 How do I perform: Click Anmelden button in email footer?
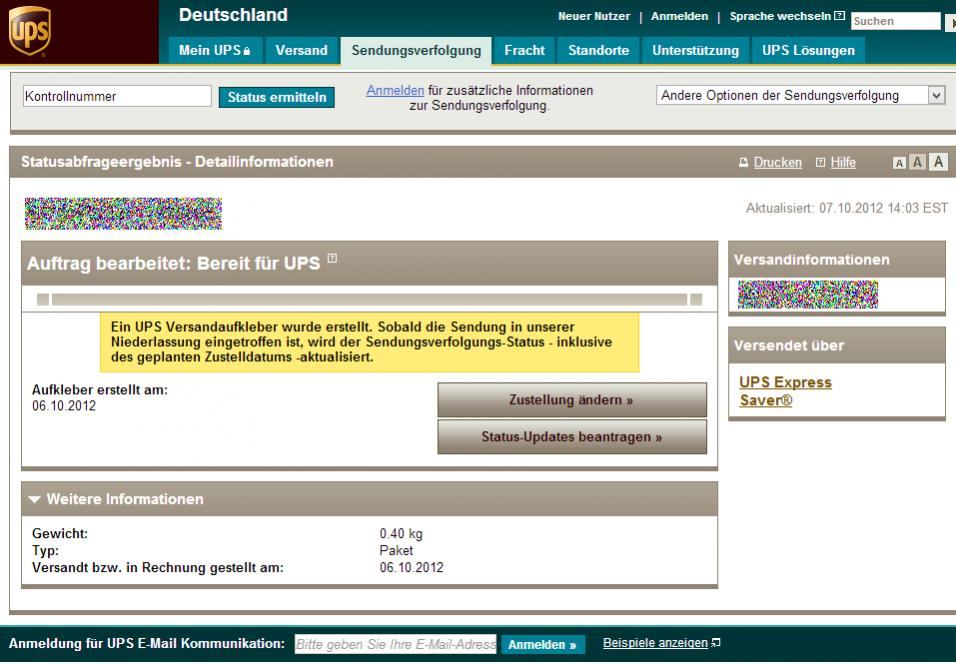(543, 644)
